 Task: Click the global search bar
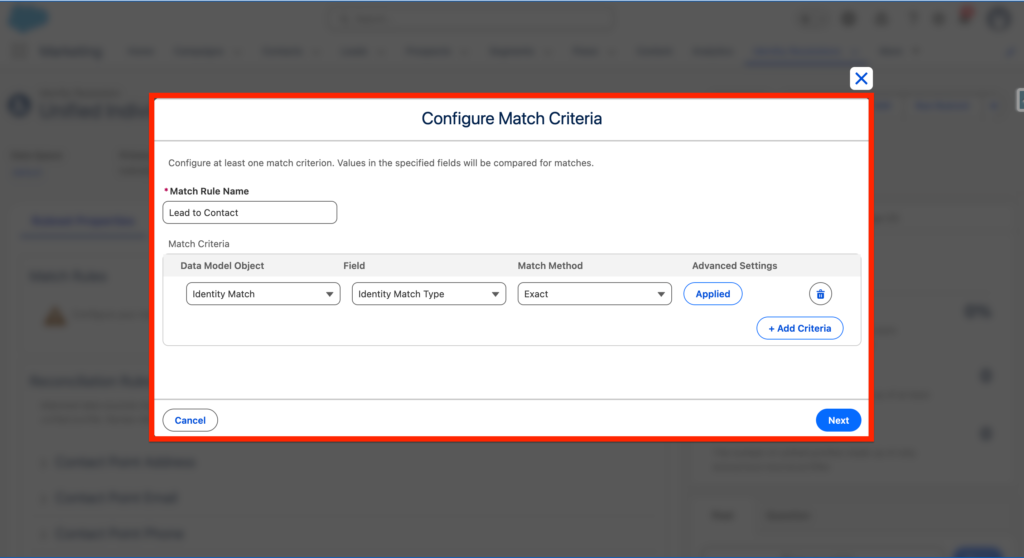pos(500,18)
